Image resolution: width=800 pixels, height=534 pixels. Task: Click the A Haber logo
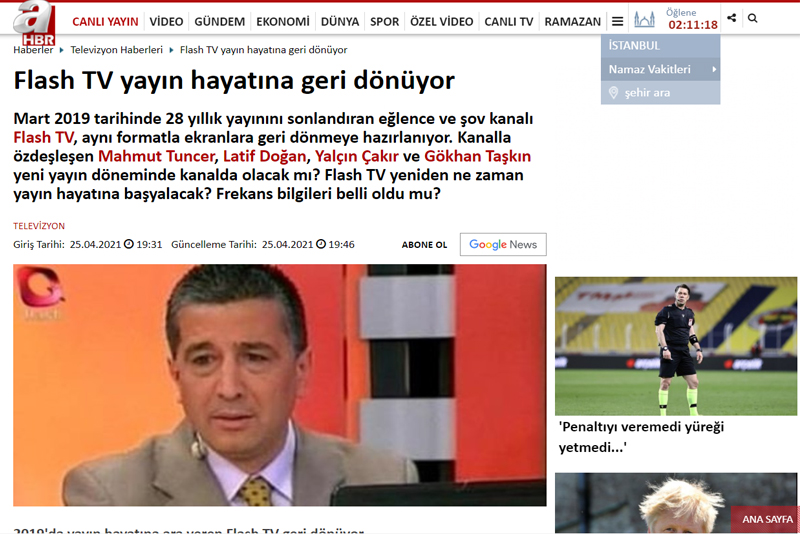tap(34, 22)
